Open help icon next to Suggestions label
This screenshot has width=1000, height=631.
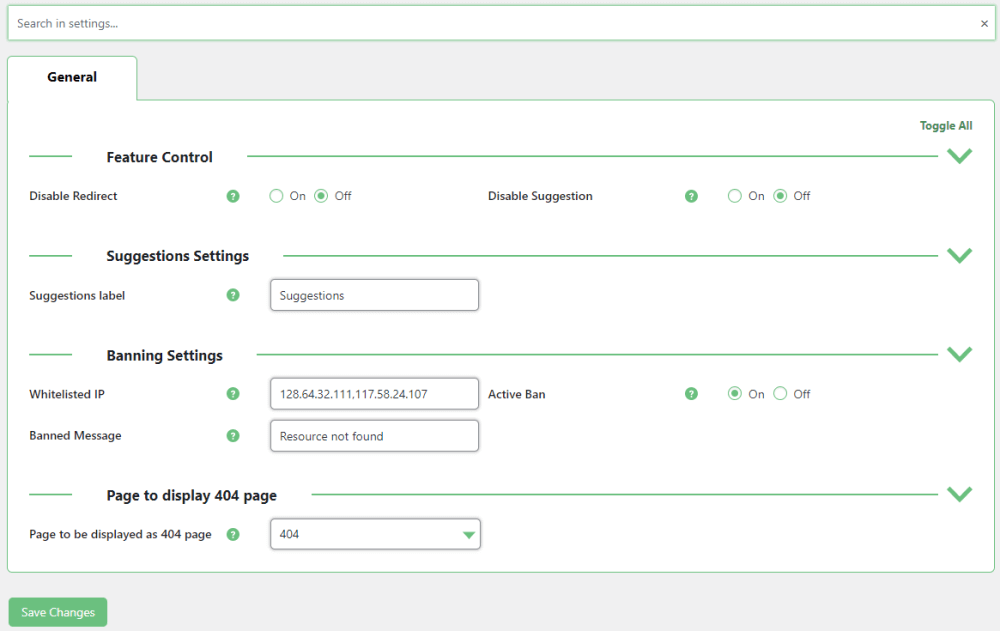(x=233, y=295)
